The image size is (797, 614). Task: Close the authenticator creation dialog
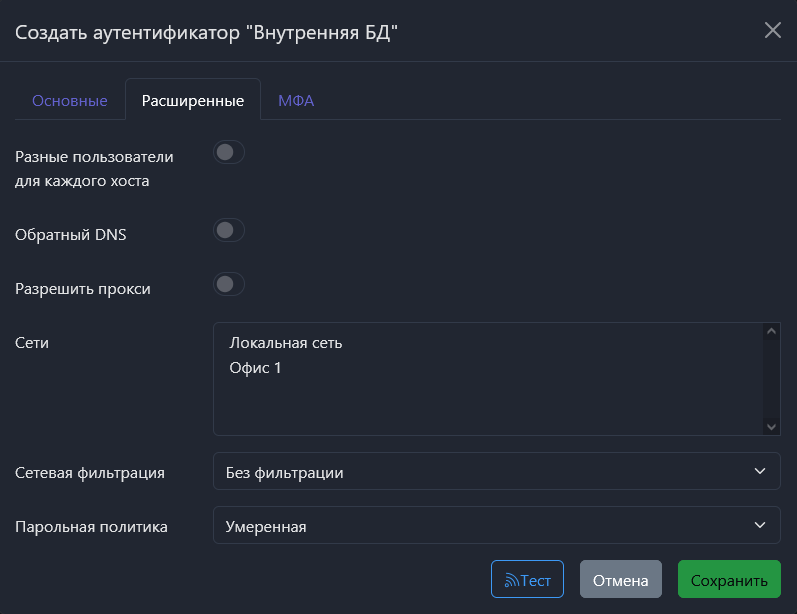click(x=772, y=30)
